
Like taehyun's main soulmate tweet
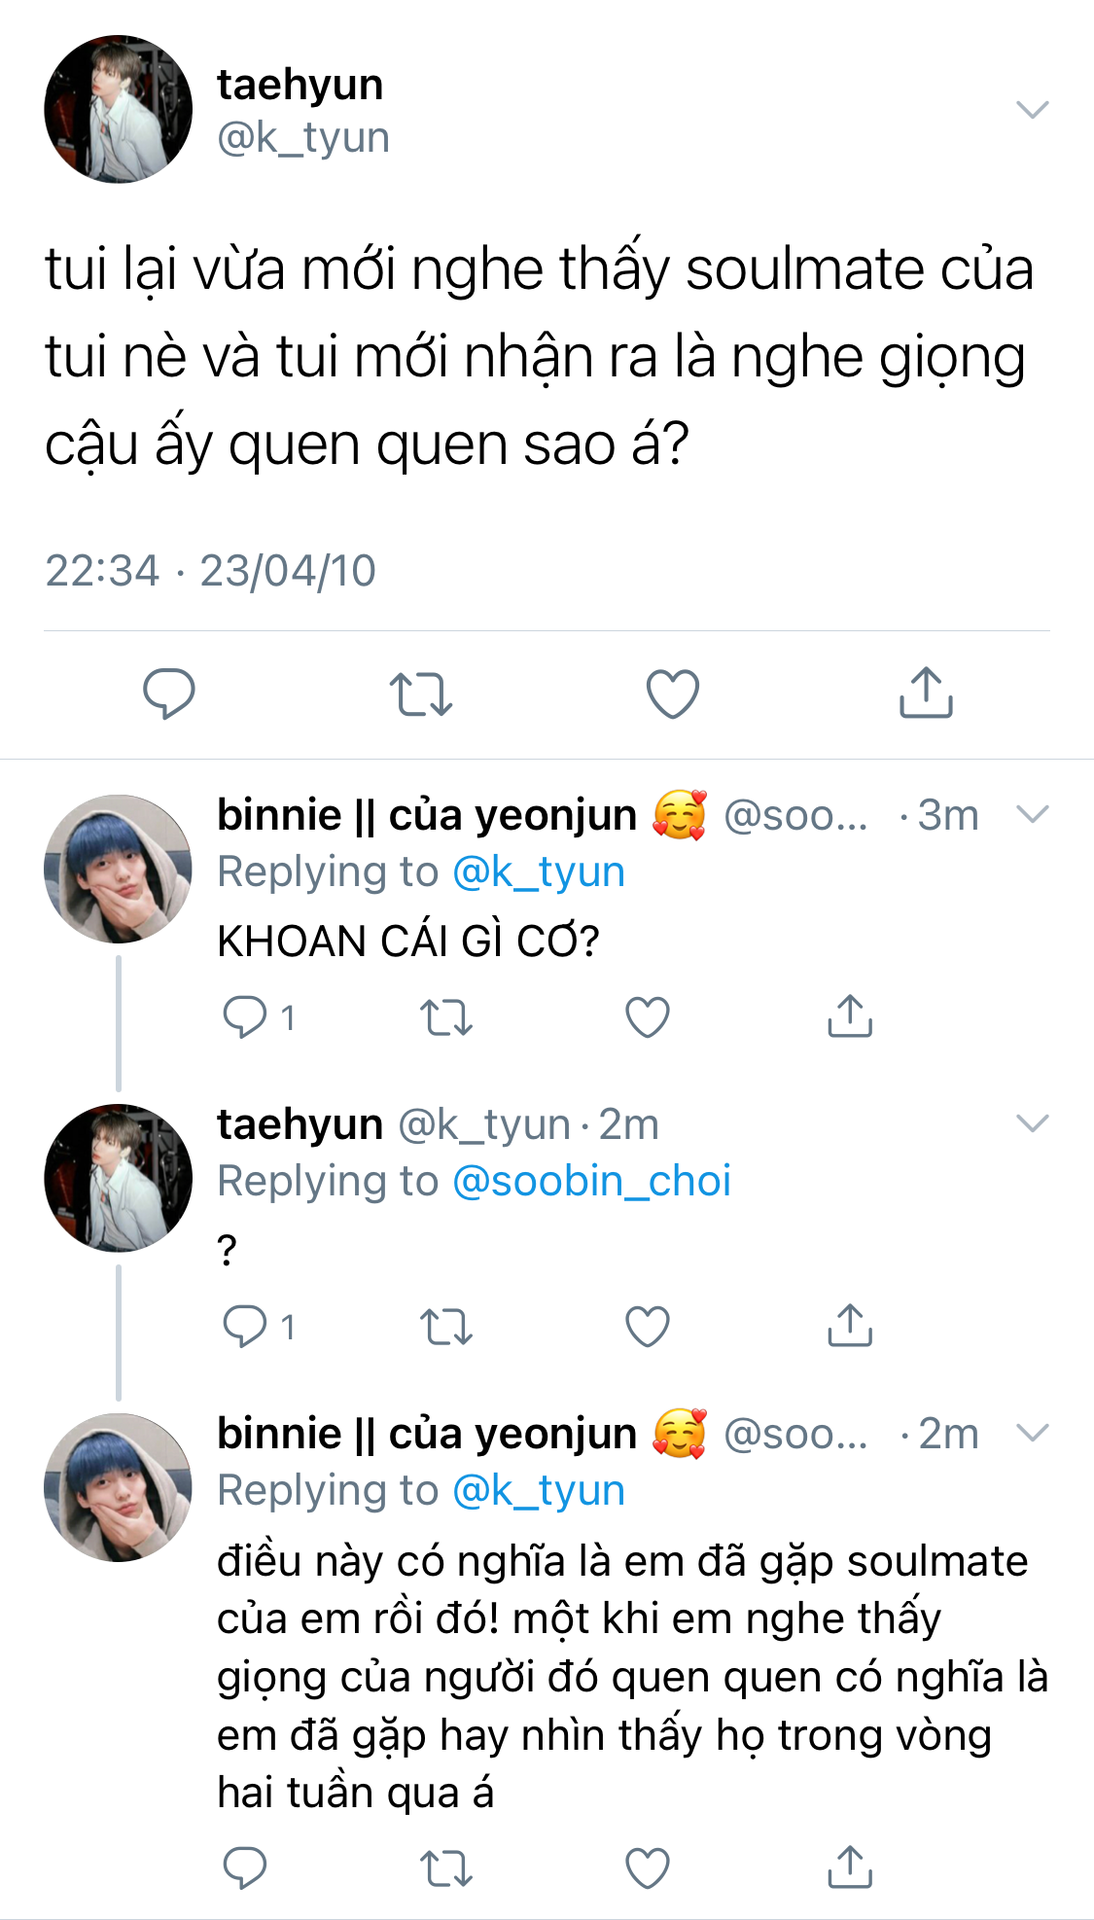click(673, 693)
